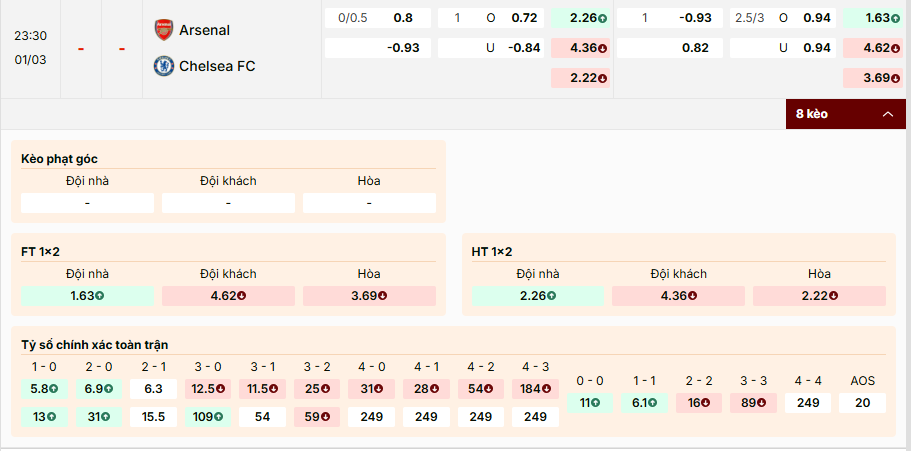This screenshot has width=911, height=451.
Task: Click the Arsenal club crest icon
Action: 163,30
